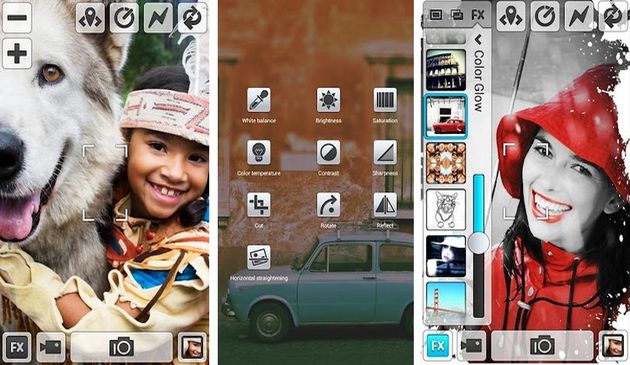This screenshot has height=365, width=630.
Task: Click the dark lower part of effect slider
Action: 479,285
